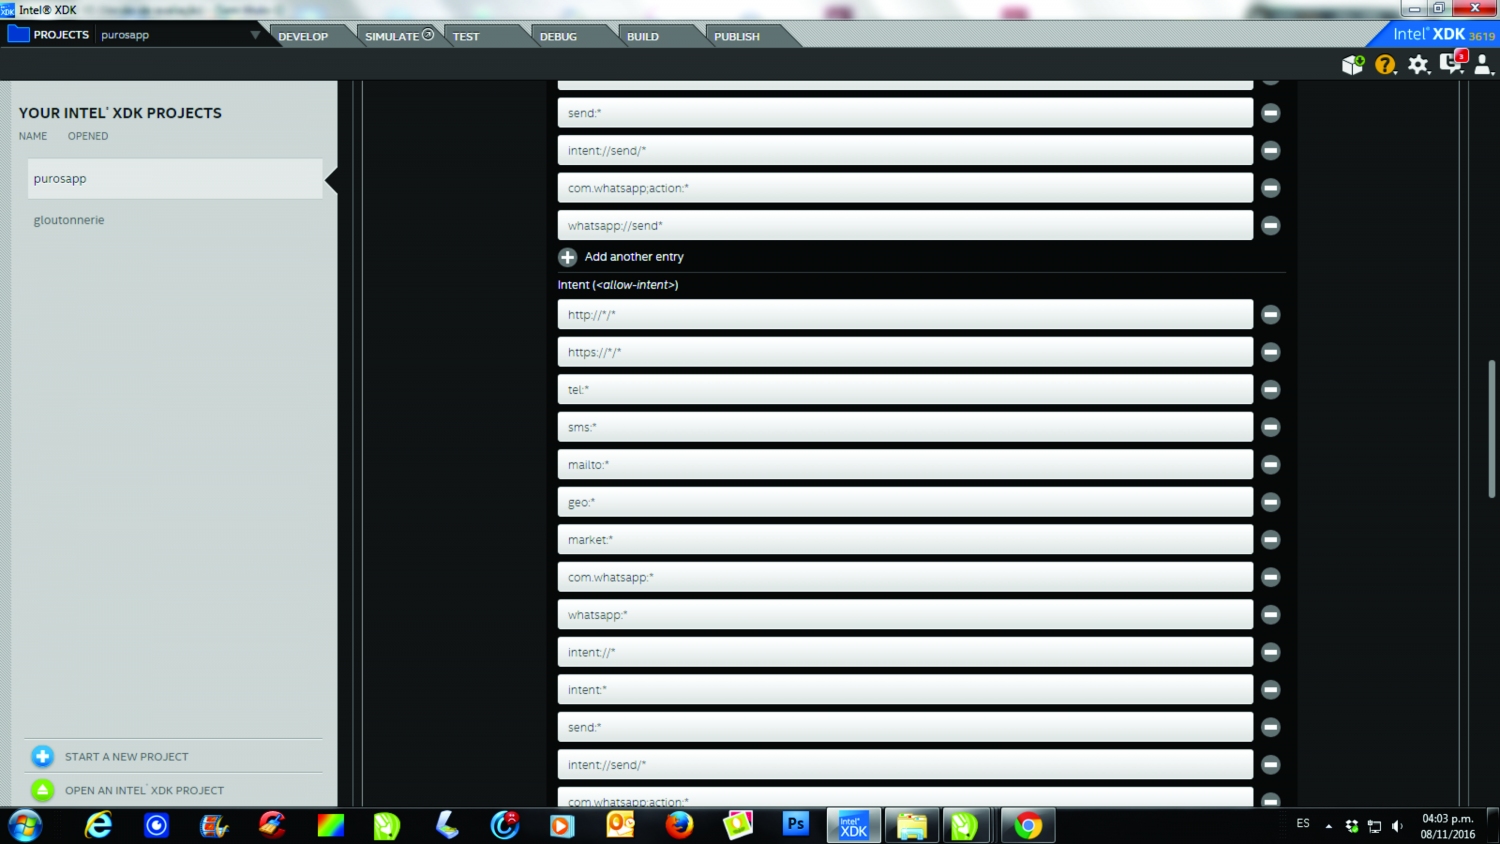Remove the whatsapp://send* entry
1500x844 pixels.
point(1270,225)
